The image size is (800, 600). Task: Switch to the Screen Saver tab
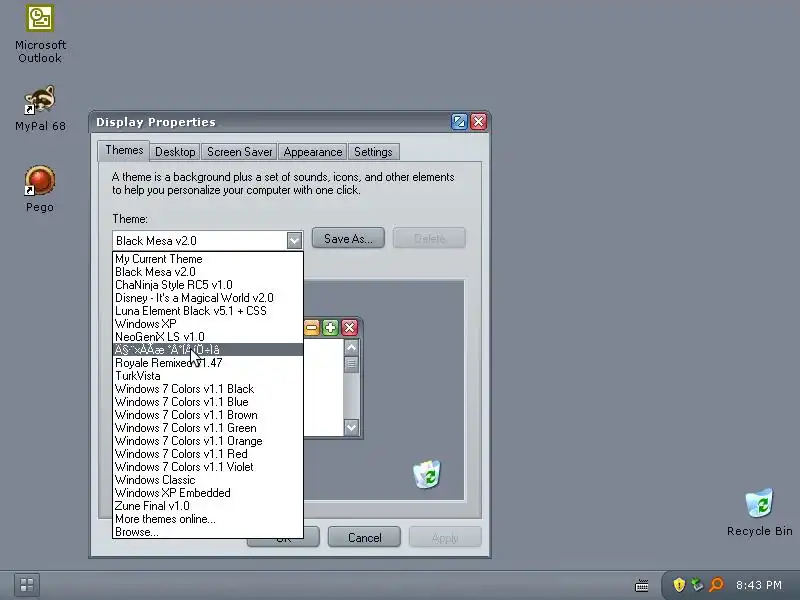[x=239, y=152]
